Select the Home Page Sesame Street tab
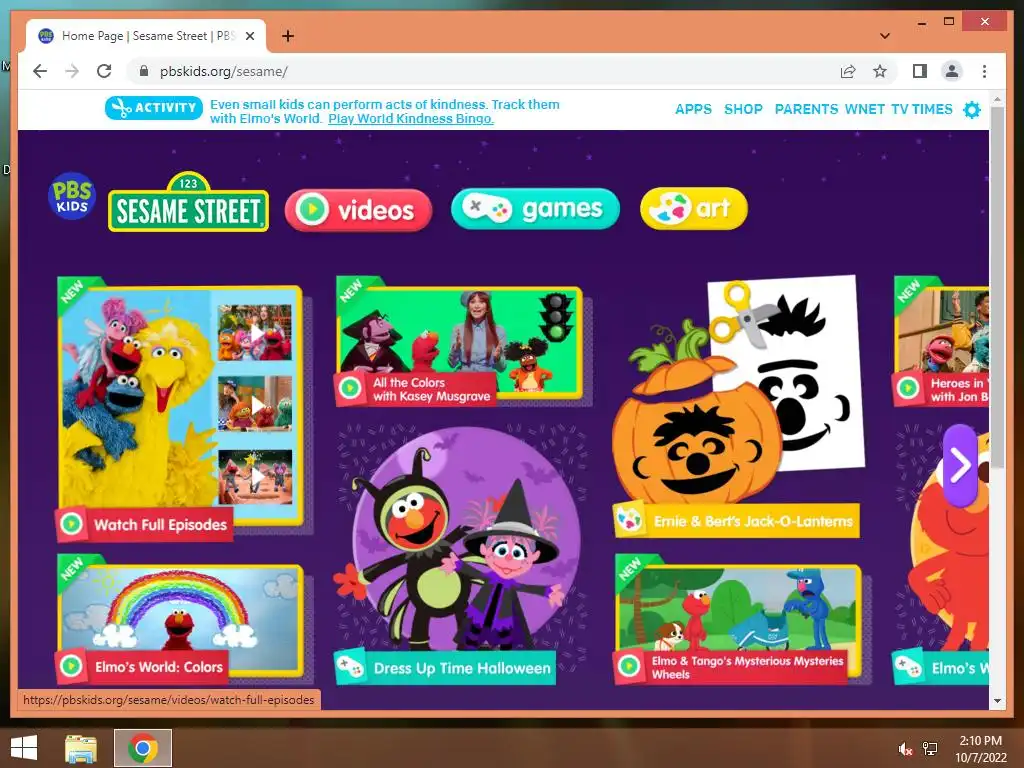This screenshot has height=768, width=1024. pyautogui.click(x=146, y=36)
